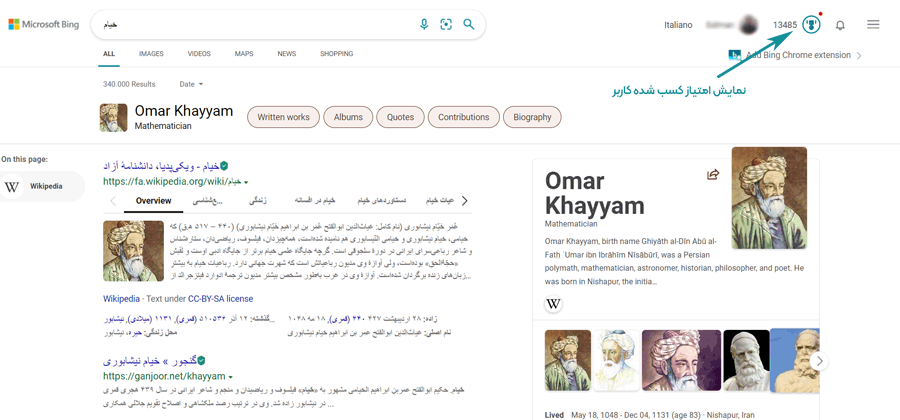Open the hamburger settings menu
900x420 pixels.
(x=873, y=25)
